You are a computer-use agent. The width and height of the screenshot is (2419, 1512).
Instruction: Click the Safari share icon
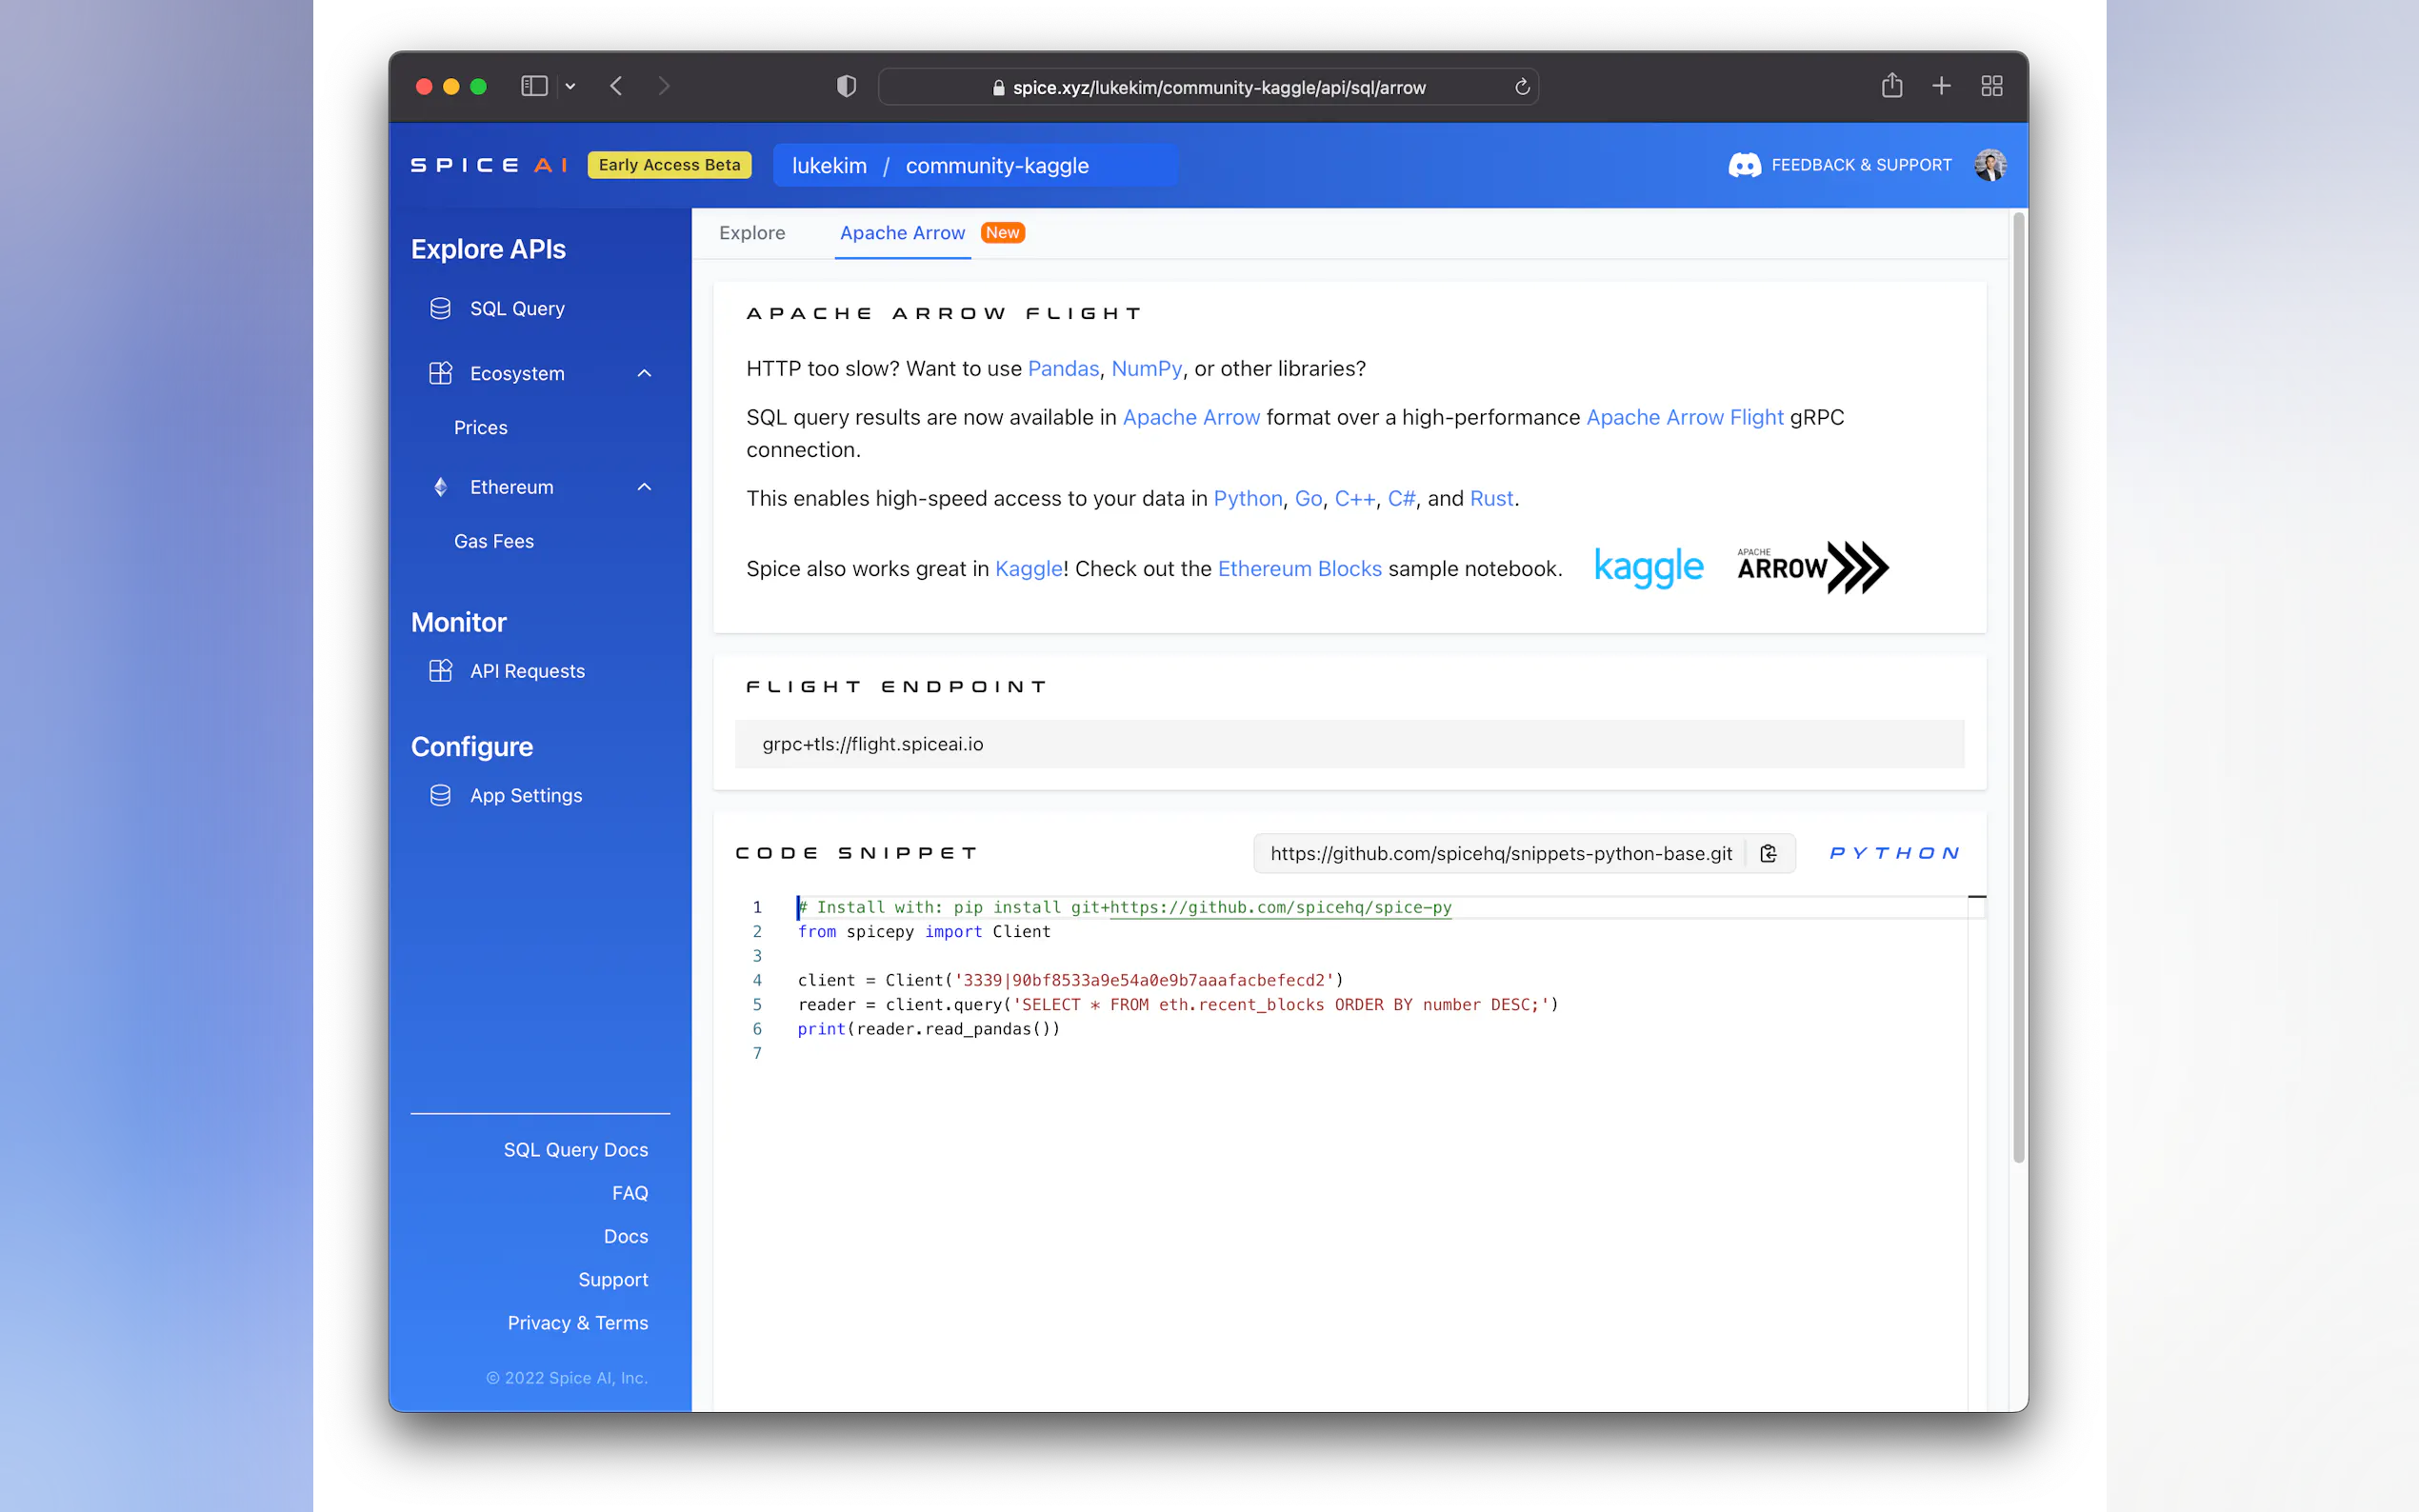(1891, 86)
